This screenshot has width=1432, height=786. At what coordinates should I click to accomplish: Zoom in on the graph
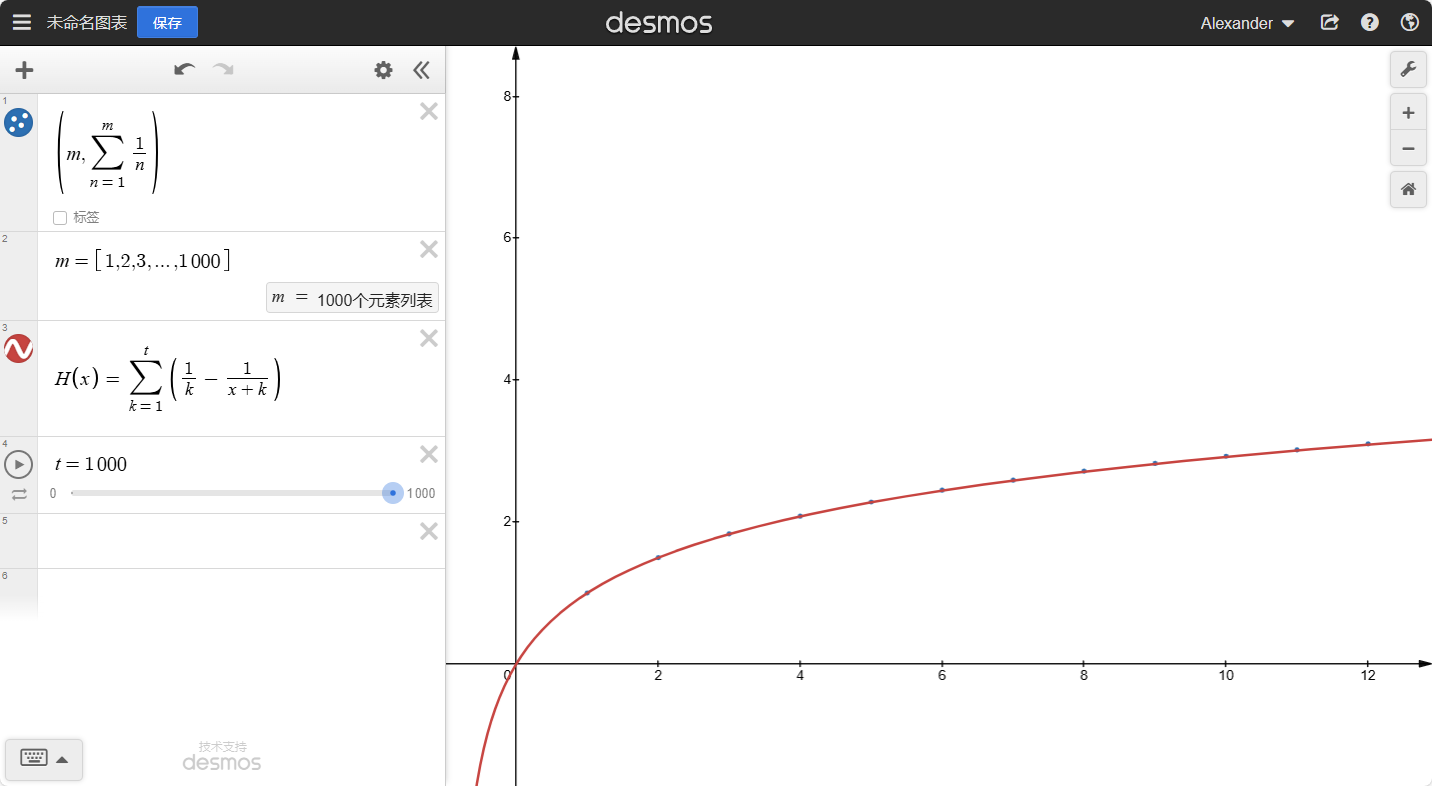pyautogui.click(x=1408, y=113)
